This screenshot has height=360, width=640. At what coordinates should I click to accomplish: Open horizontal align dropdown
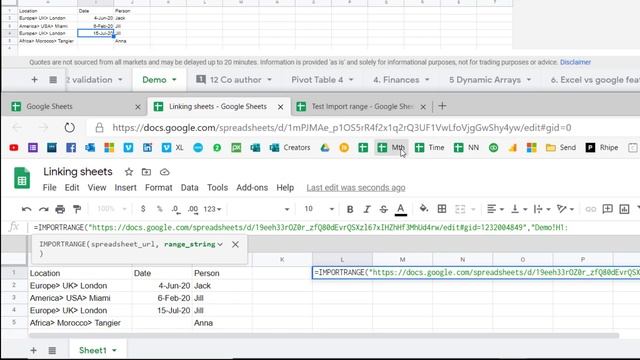click(x=496, y=209)
